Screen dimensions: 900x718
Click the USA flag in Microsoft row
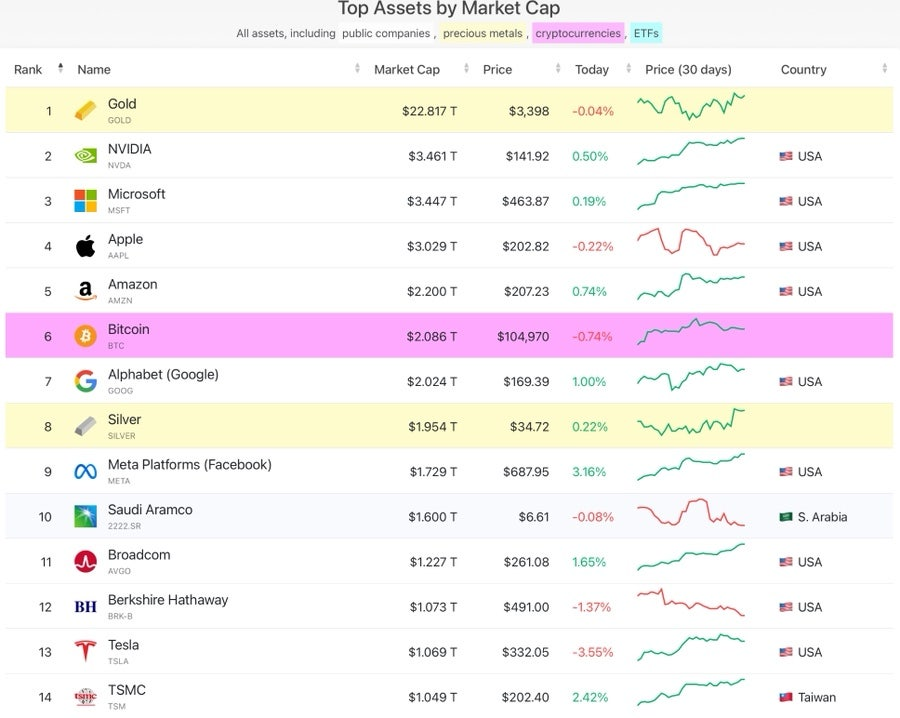[786, 201]
